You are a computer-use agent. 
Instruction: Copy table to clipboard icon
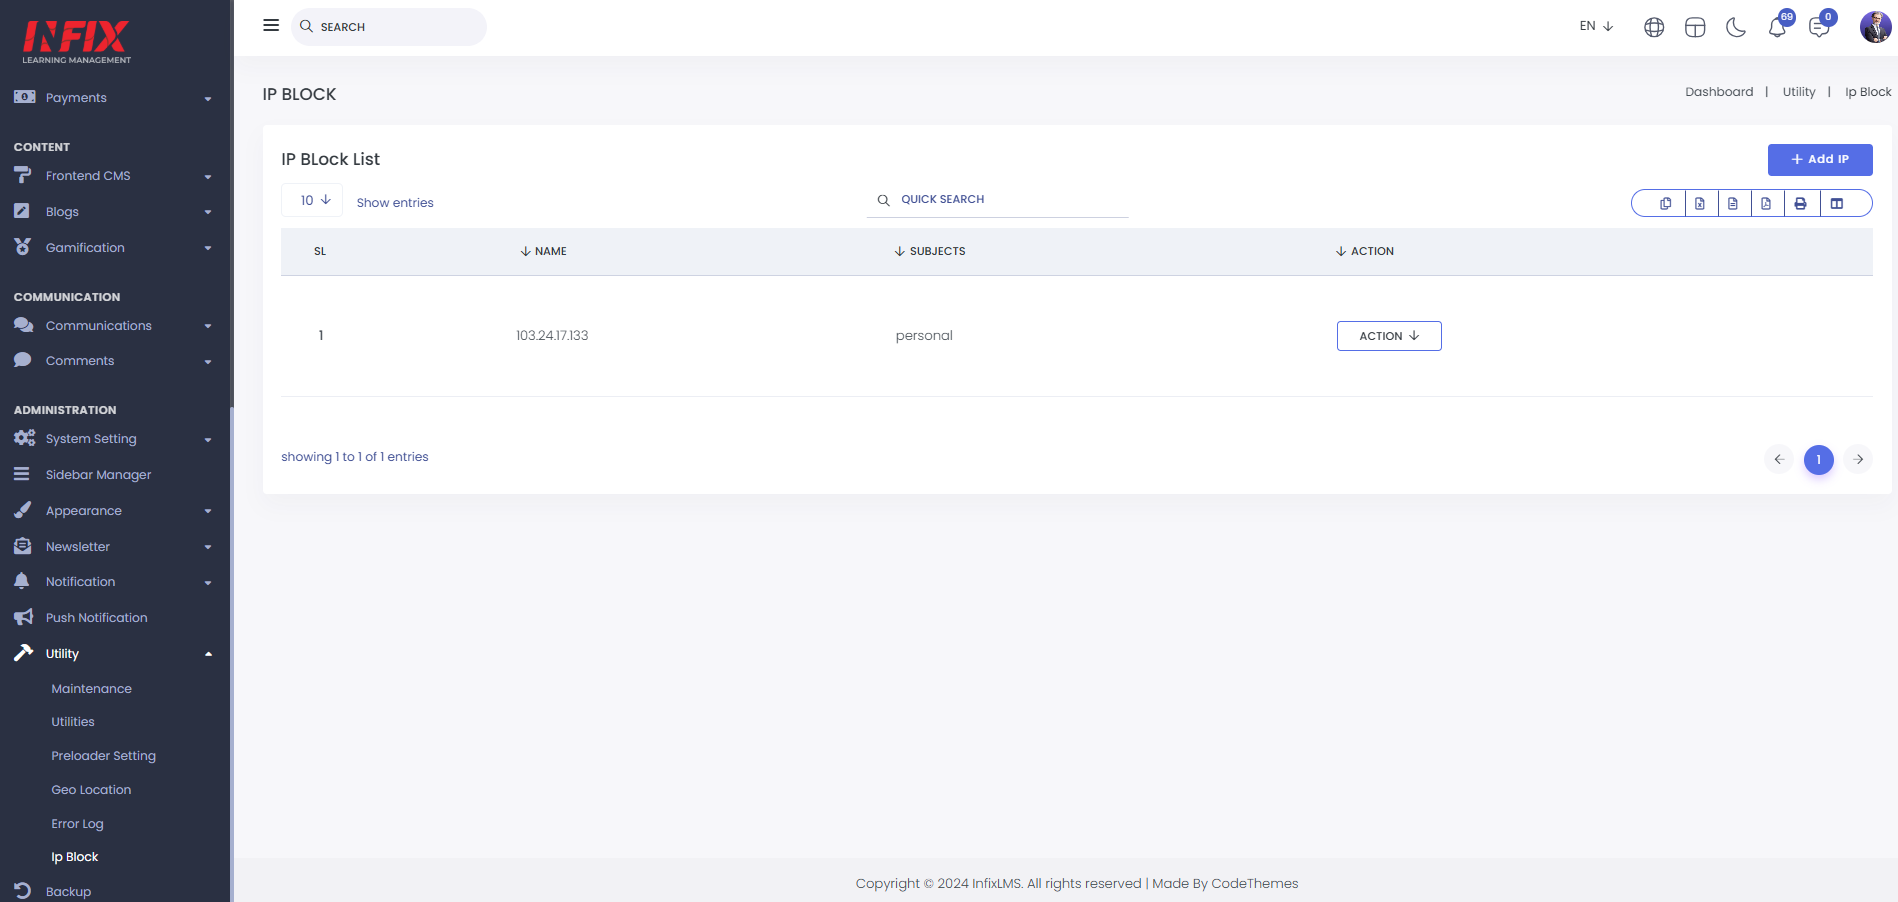point(1665,203)
